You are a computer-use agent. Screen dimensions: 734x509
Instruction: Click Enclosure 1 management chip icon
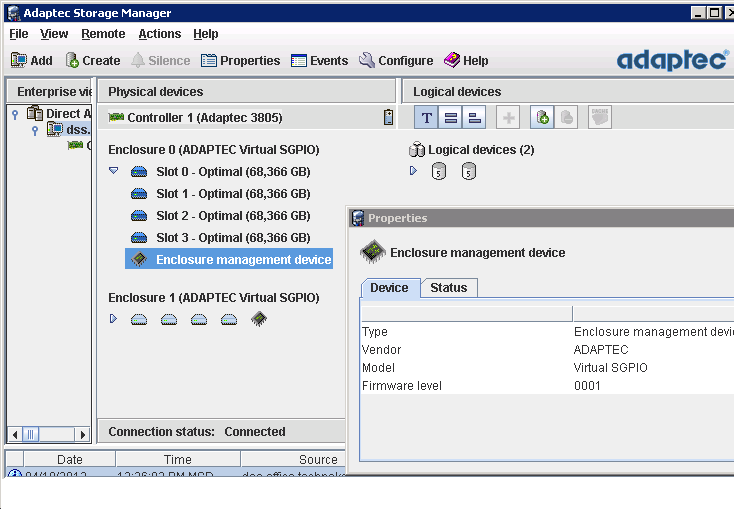(x=259, y=319)
